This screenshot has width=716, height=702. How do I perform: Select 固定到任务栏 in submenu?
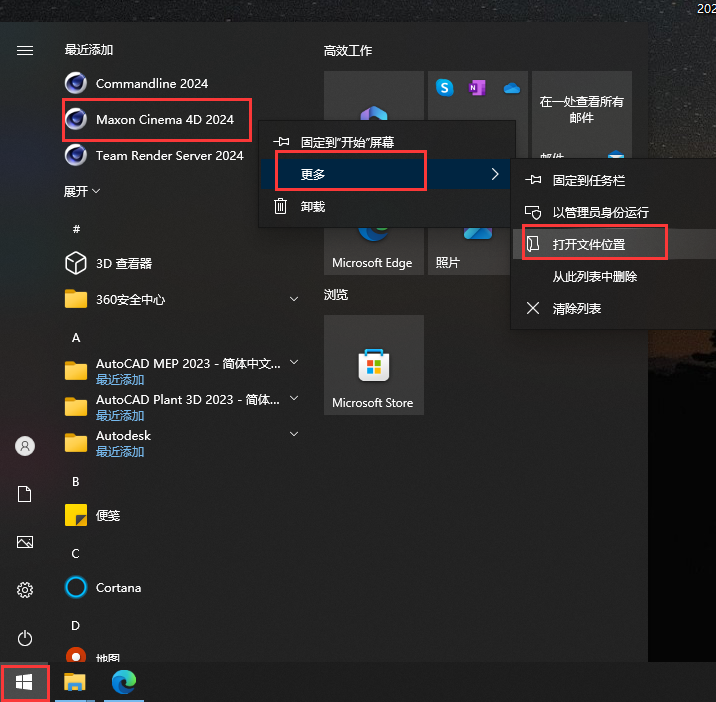(x=614, y=180)
